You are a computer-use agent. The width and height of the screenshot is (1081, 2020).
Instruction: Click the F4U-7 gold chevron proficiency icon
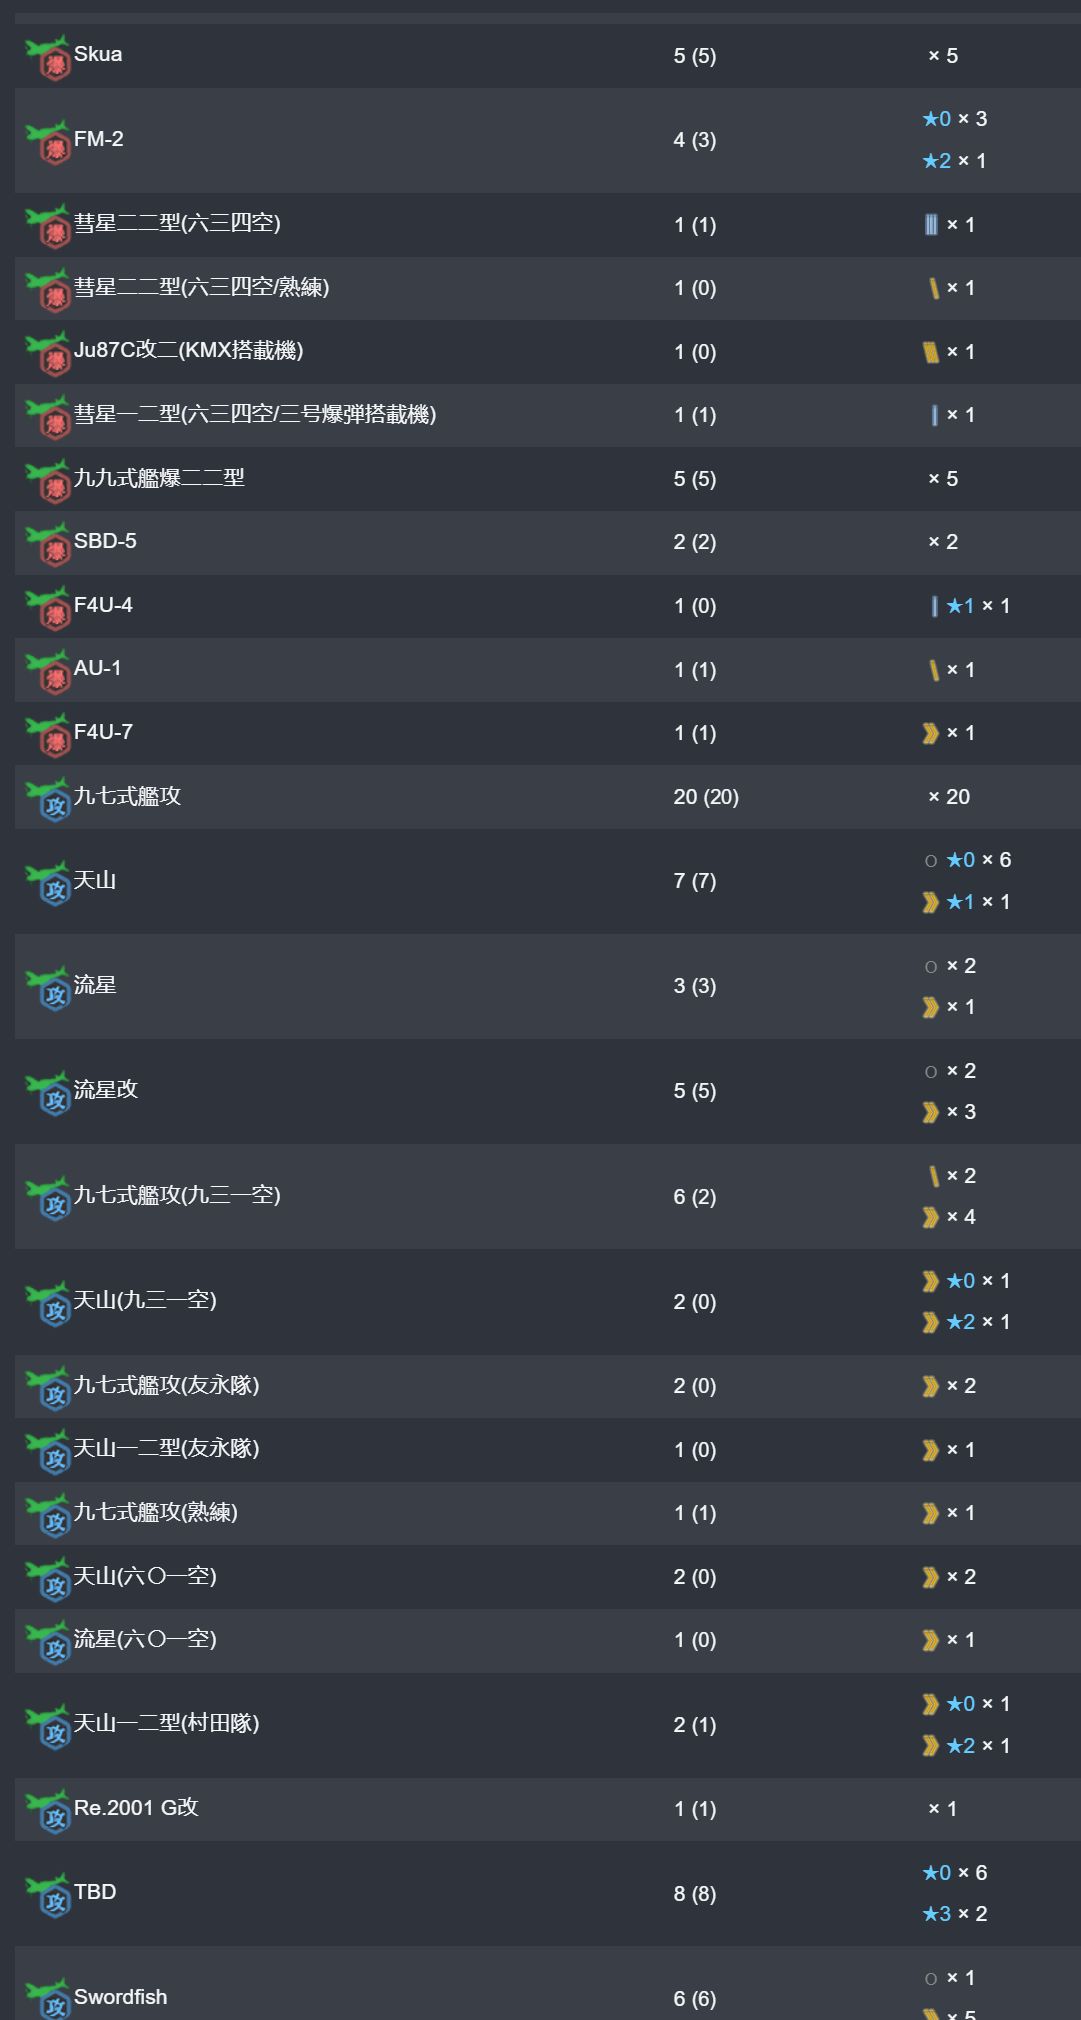tap(930, 734)
